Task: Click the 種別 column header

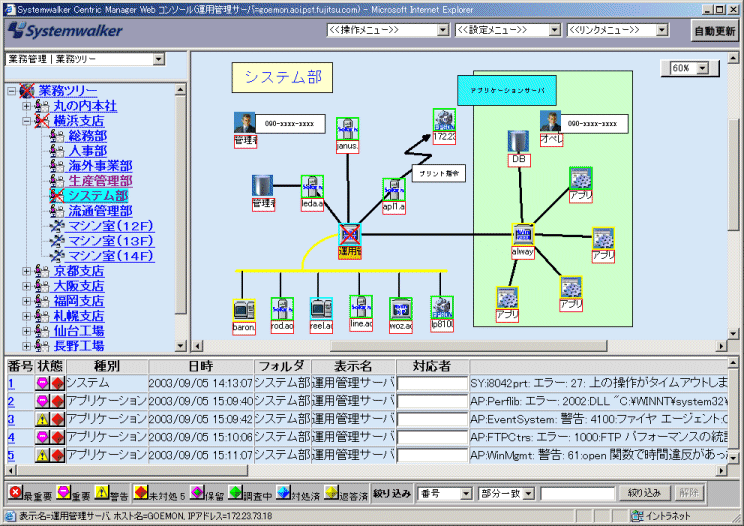Action: point(107,366)
